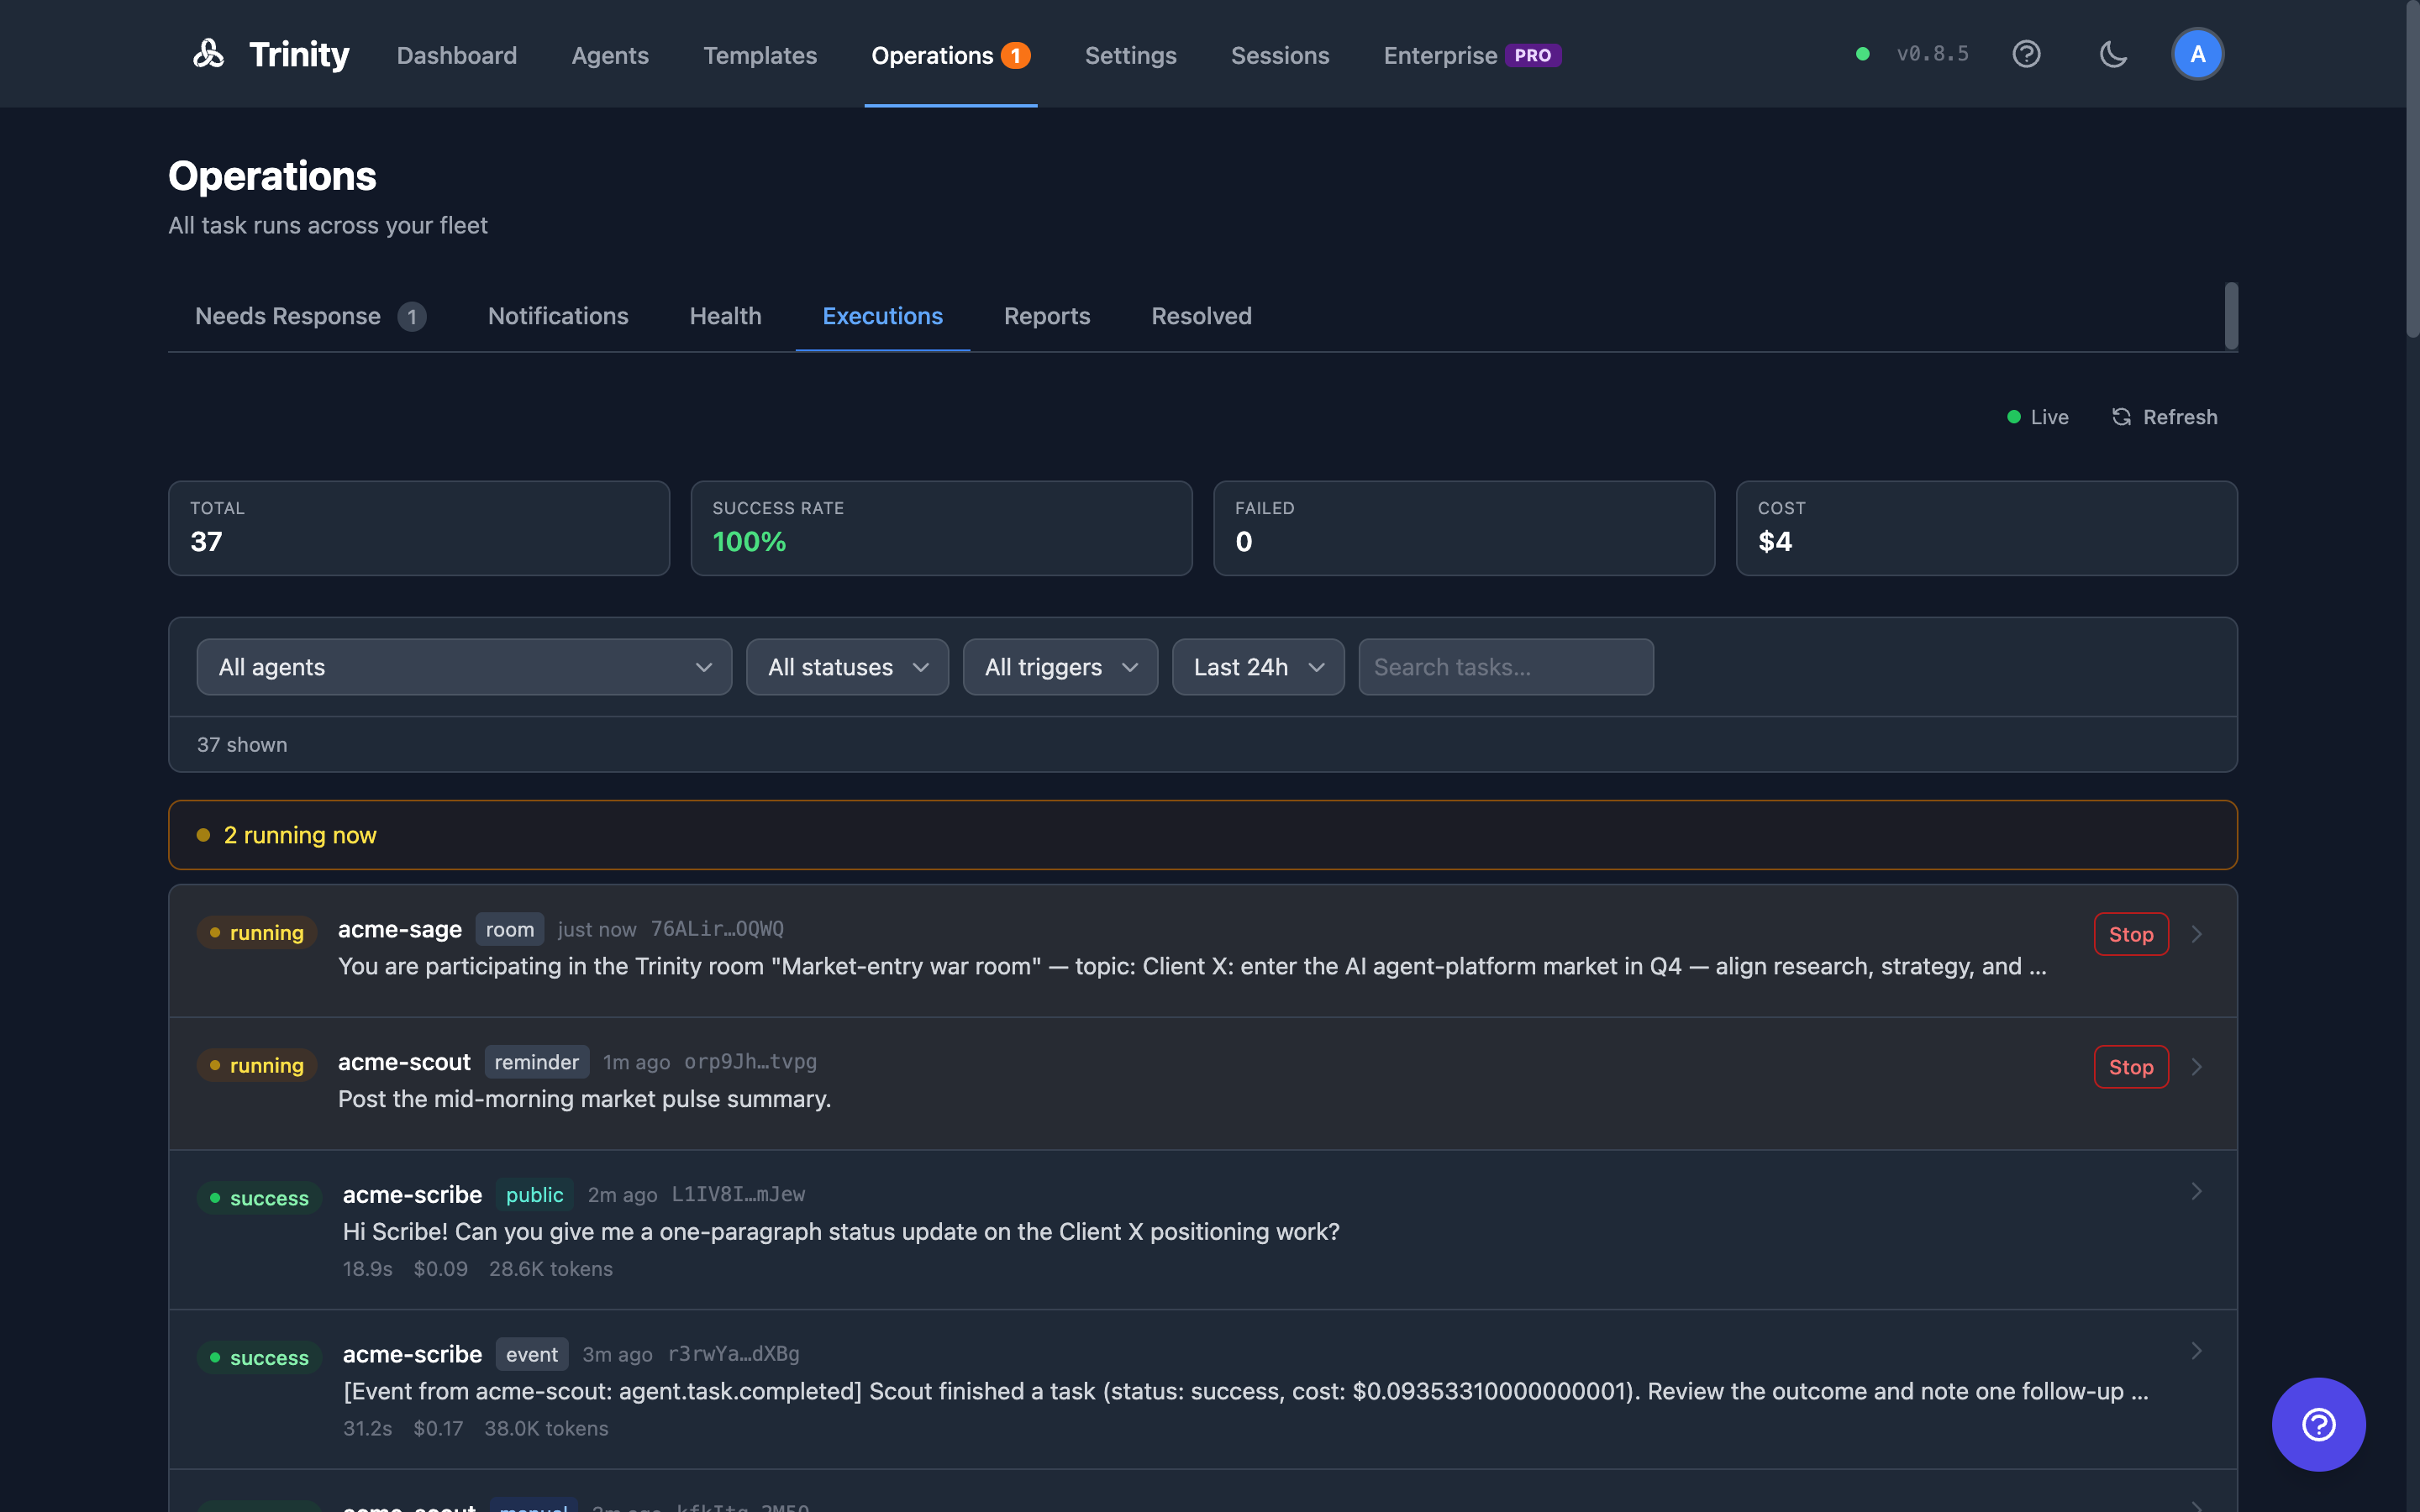This screenshot has width=2420, height=1512.
Task: Open the Templates nav item
Action: click(x=760, y=55)
